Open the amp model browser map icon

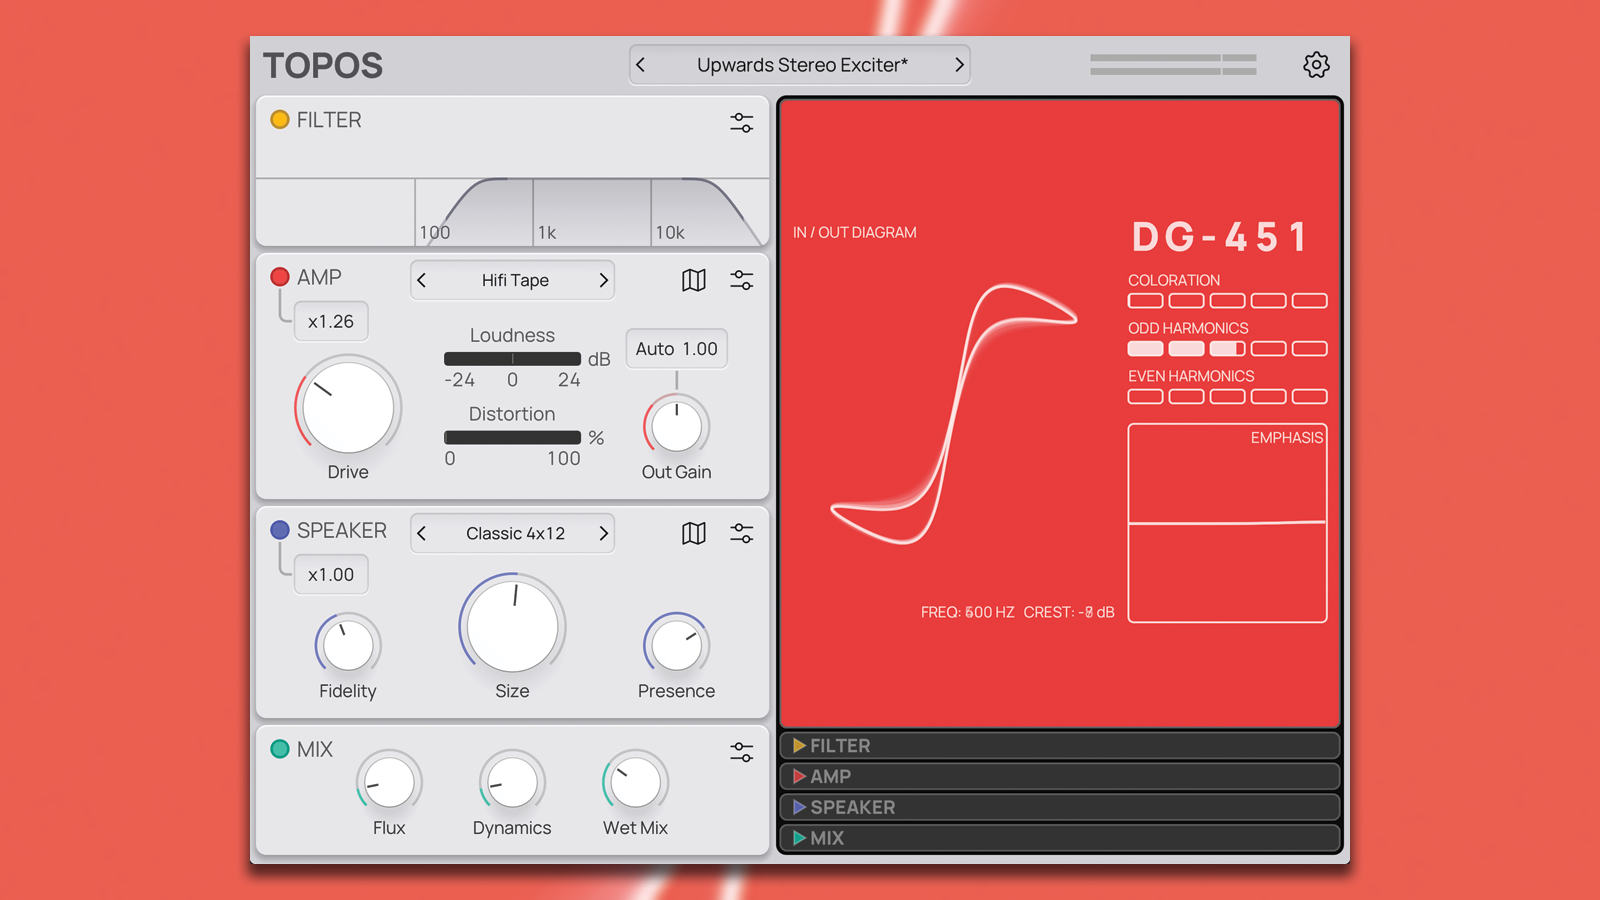tap(692, 280)
